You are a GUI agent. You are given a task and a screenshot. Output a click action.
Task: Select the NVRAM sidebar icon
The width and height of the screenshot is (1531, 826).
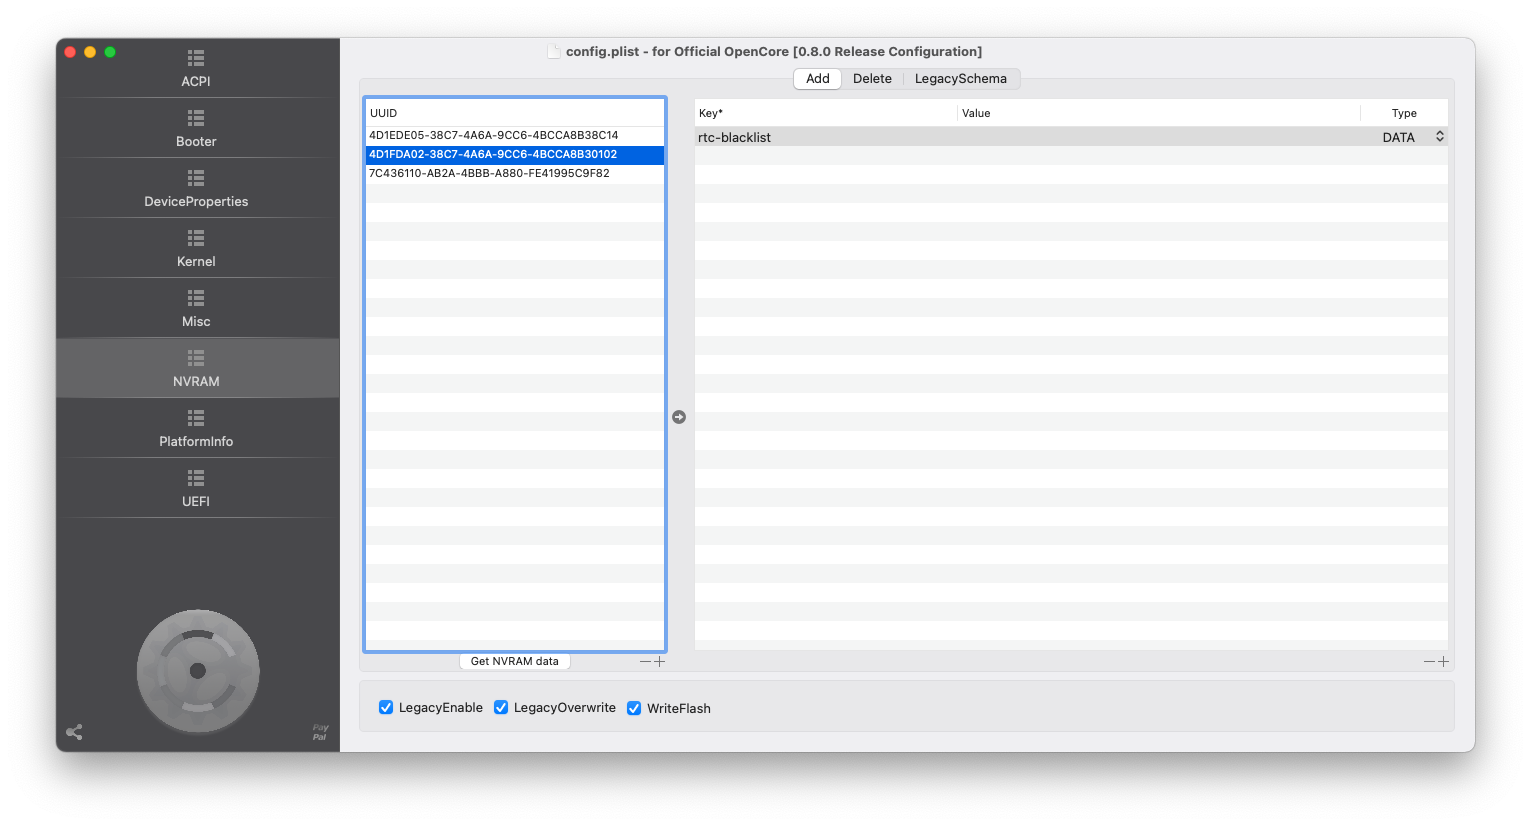(196, 358)
